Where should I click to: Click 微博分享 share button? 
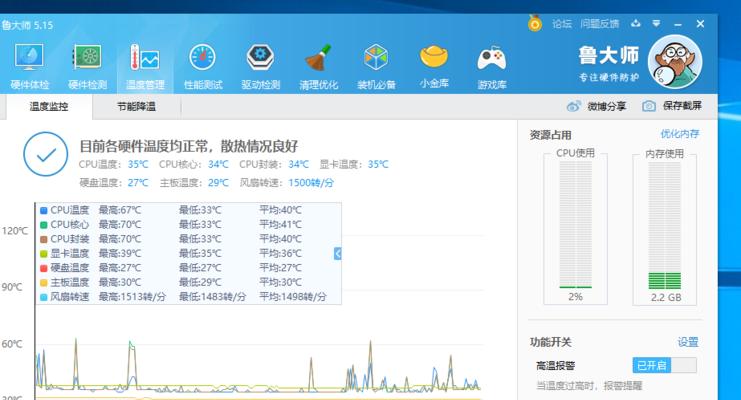(596, 106)
